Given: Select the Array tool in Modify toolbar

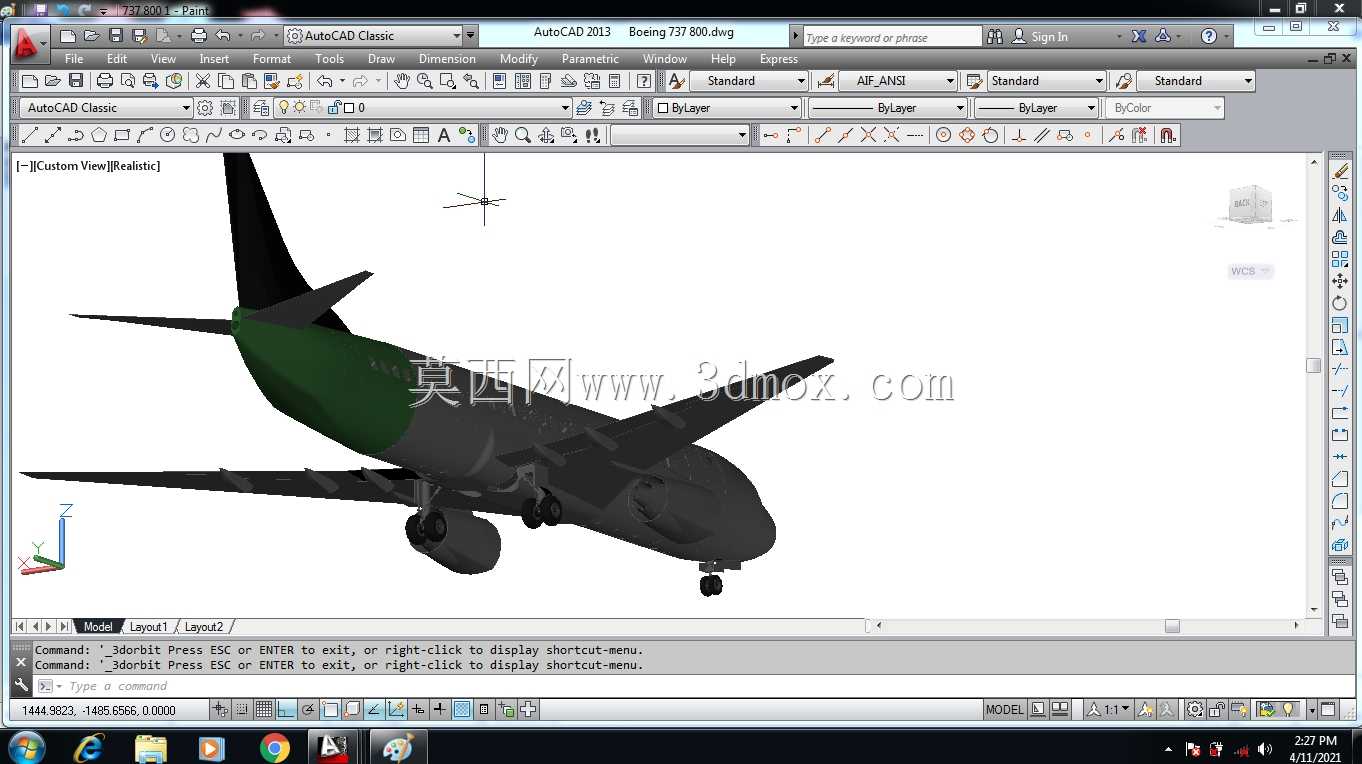Looking at the screenshot, I should (x=1340, y=259).
